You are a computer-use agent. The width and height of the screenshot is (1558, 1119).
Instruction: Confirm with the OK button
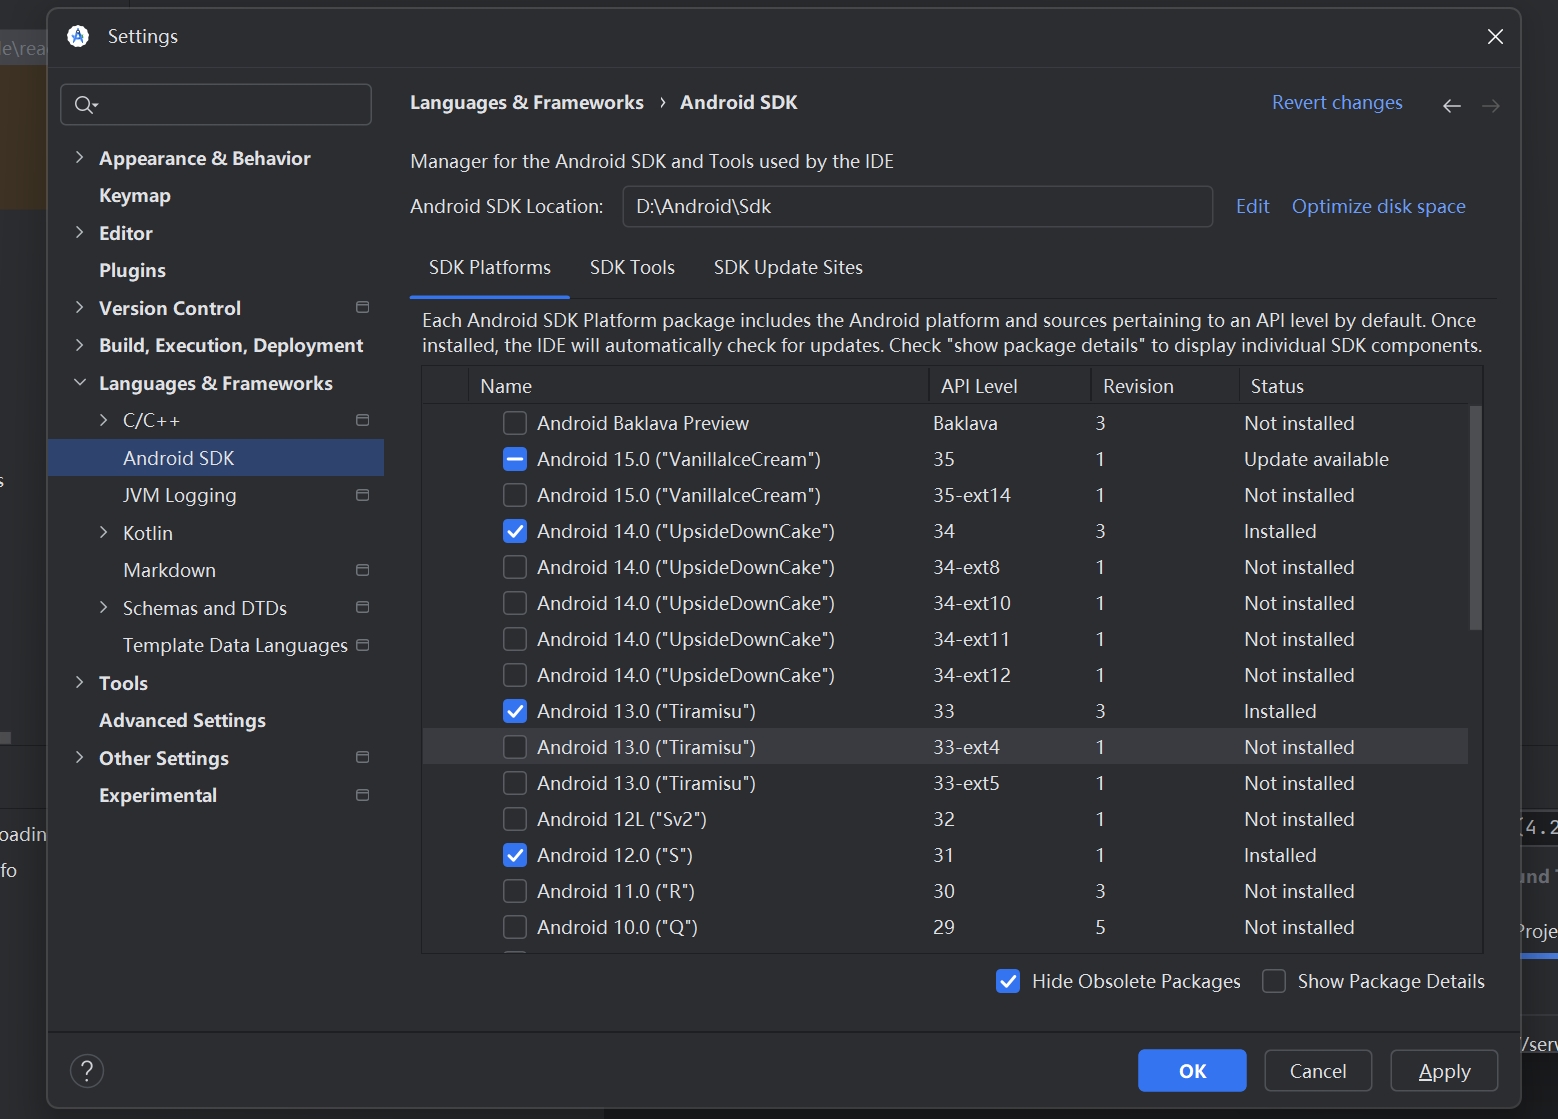(1192, 1071)
